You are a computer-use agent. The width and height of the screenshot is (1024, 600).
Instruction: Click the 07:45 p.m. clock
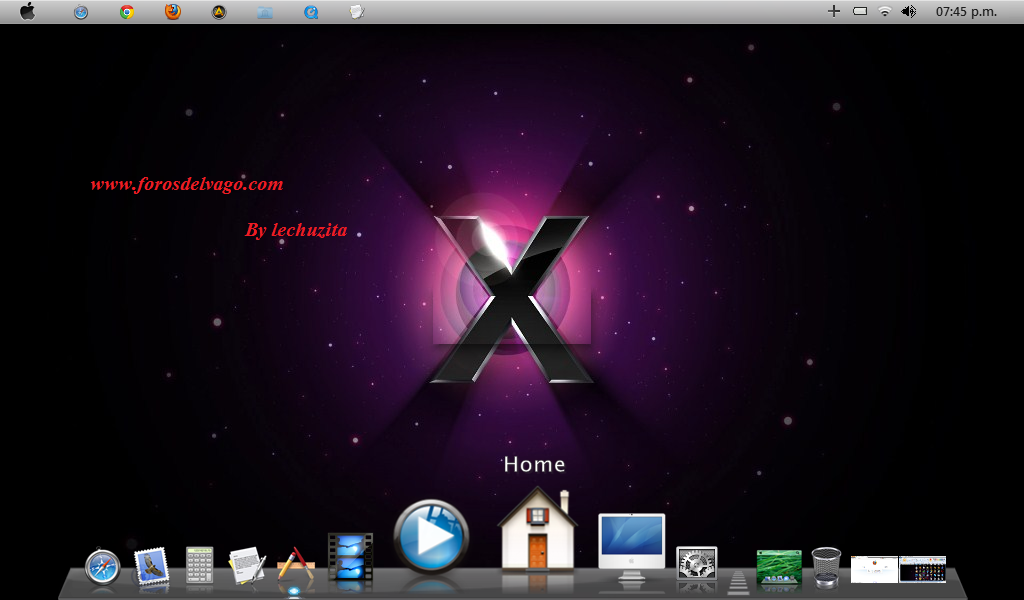[966, 12]
